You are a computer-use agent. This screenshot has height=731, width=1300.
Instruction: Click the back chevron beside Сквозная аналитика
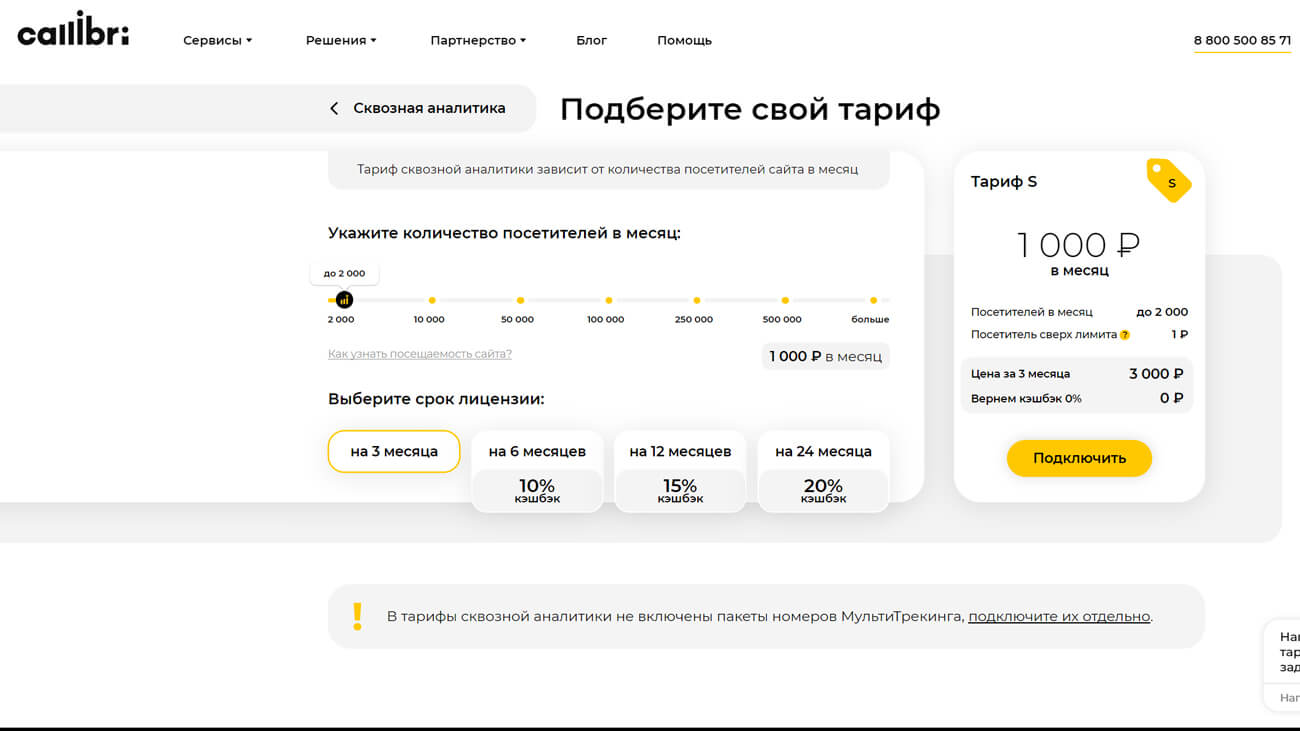coord(334,108)
